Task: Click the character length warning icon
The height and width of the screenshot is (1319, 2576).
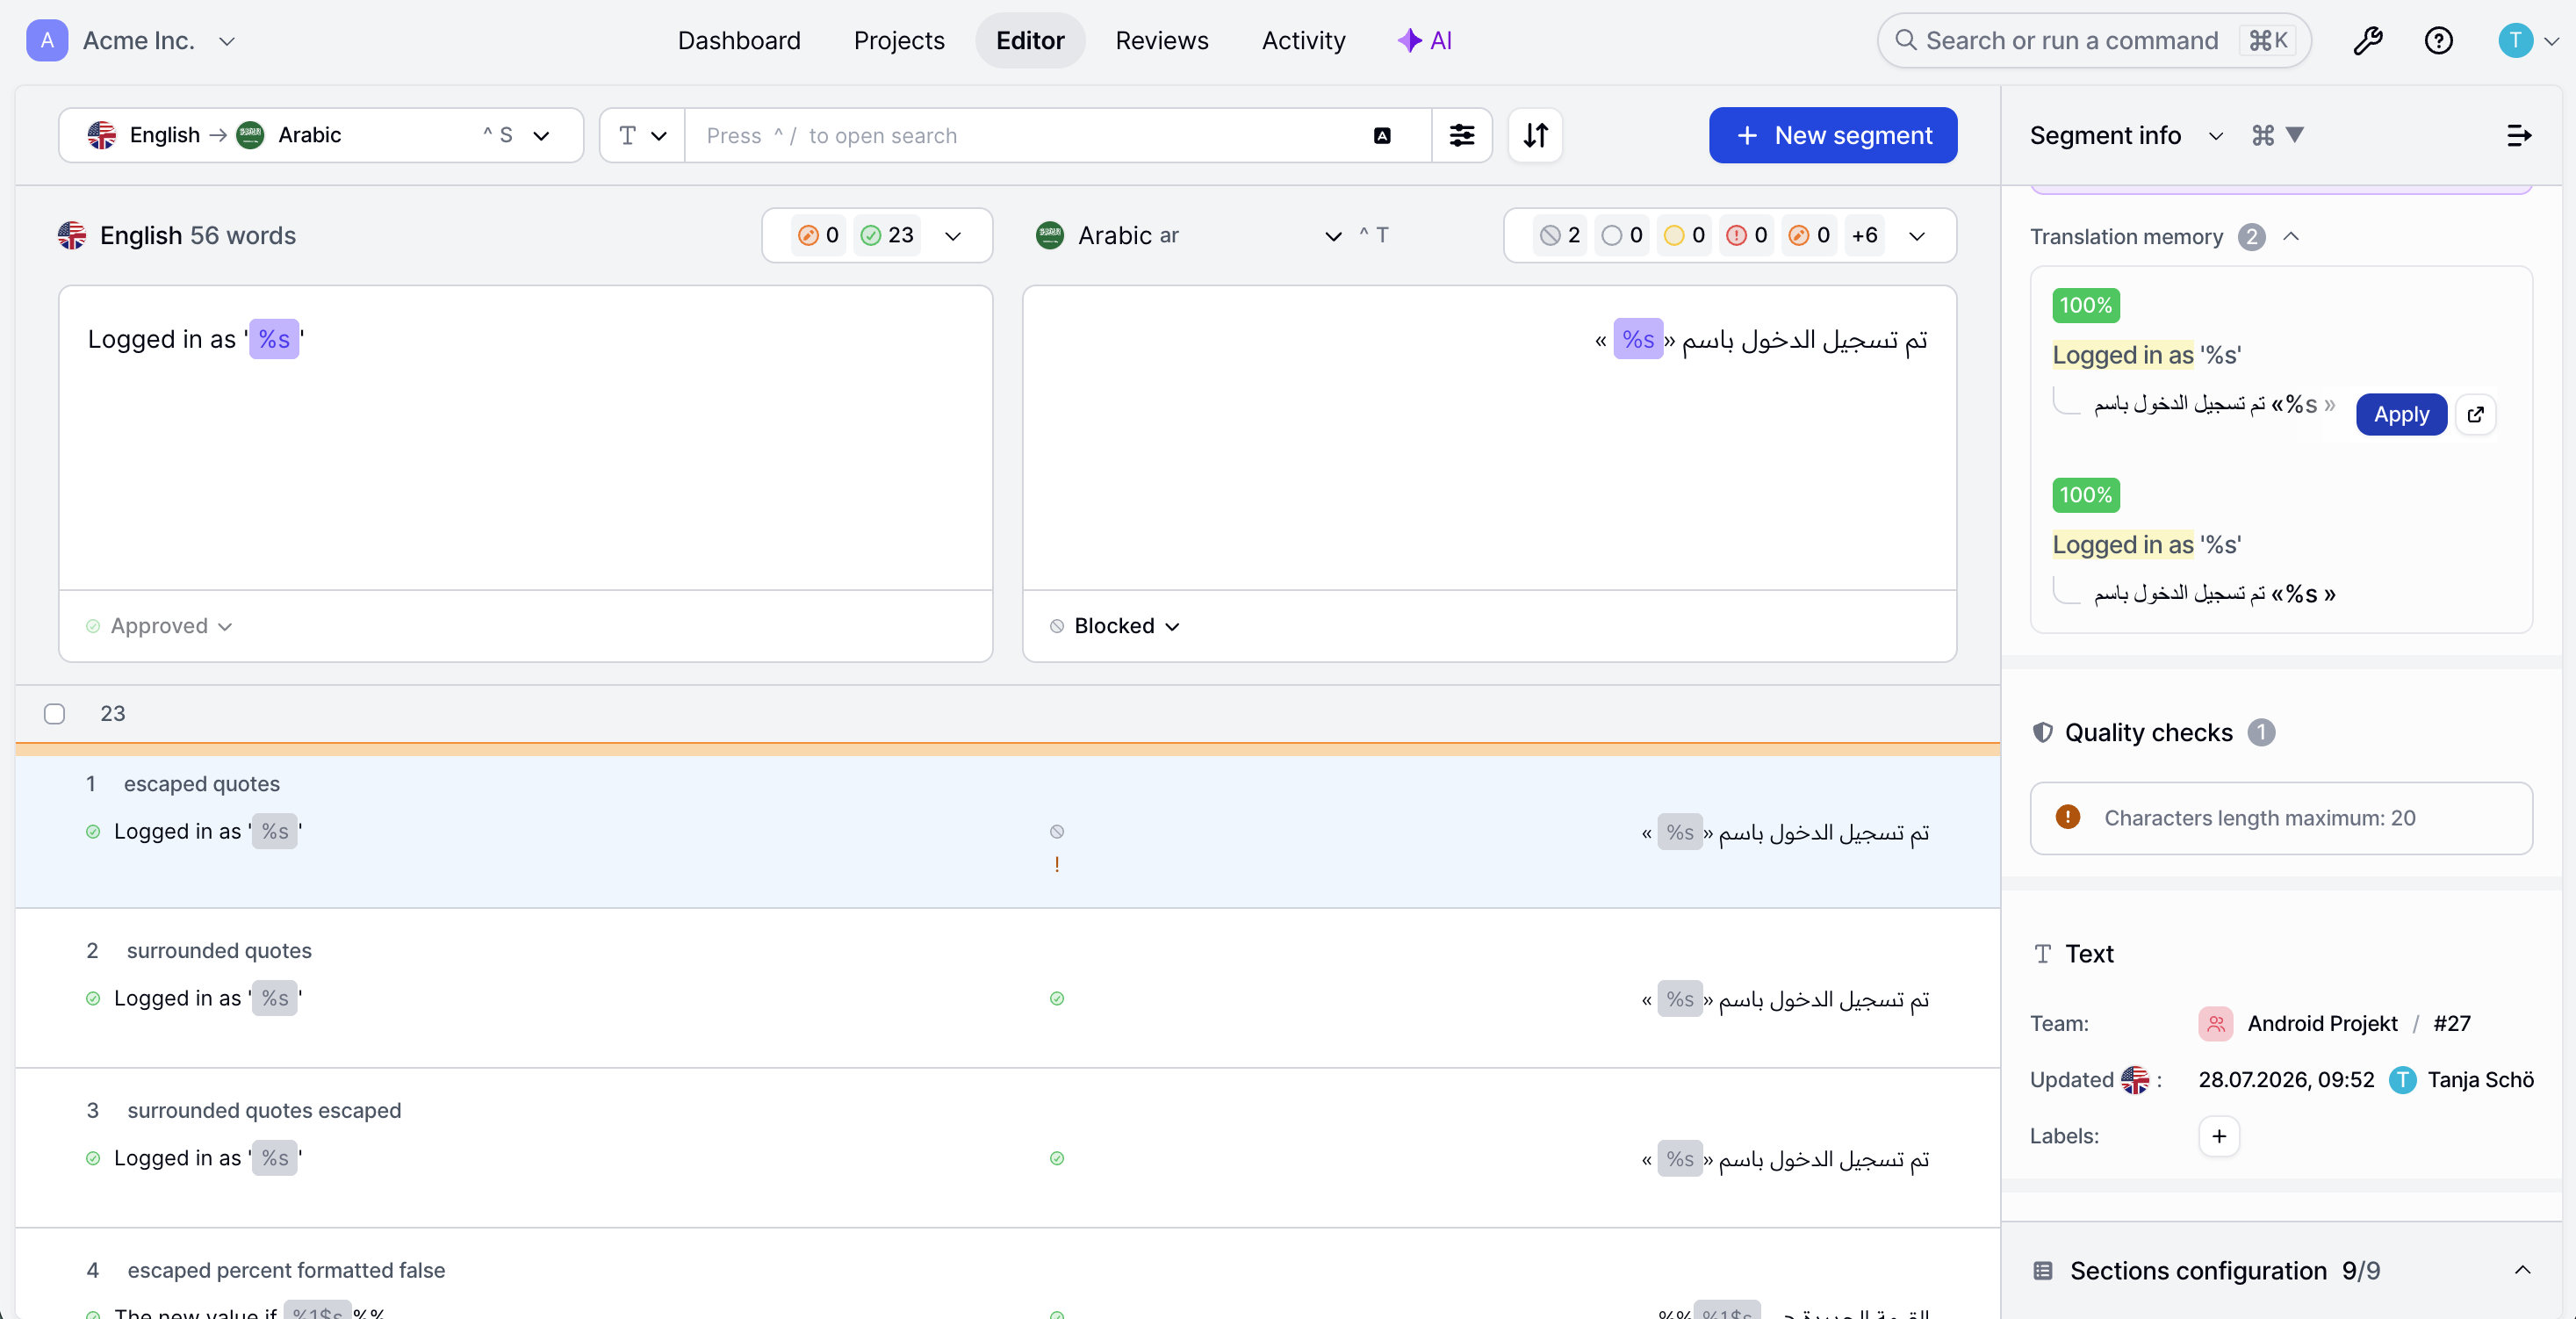Action: [x=2067, y=817]
